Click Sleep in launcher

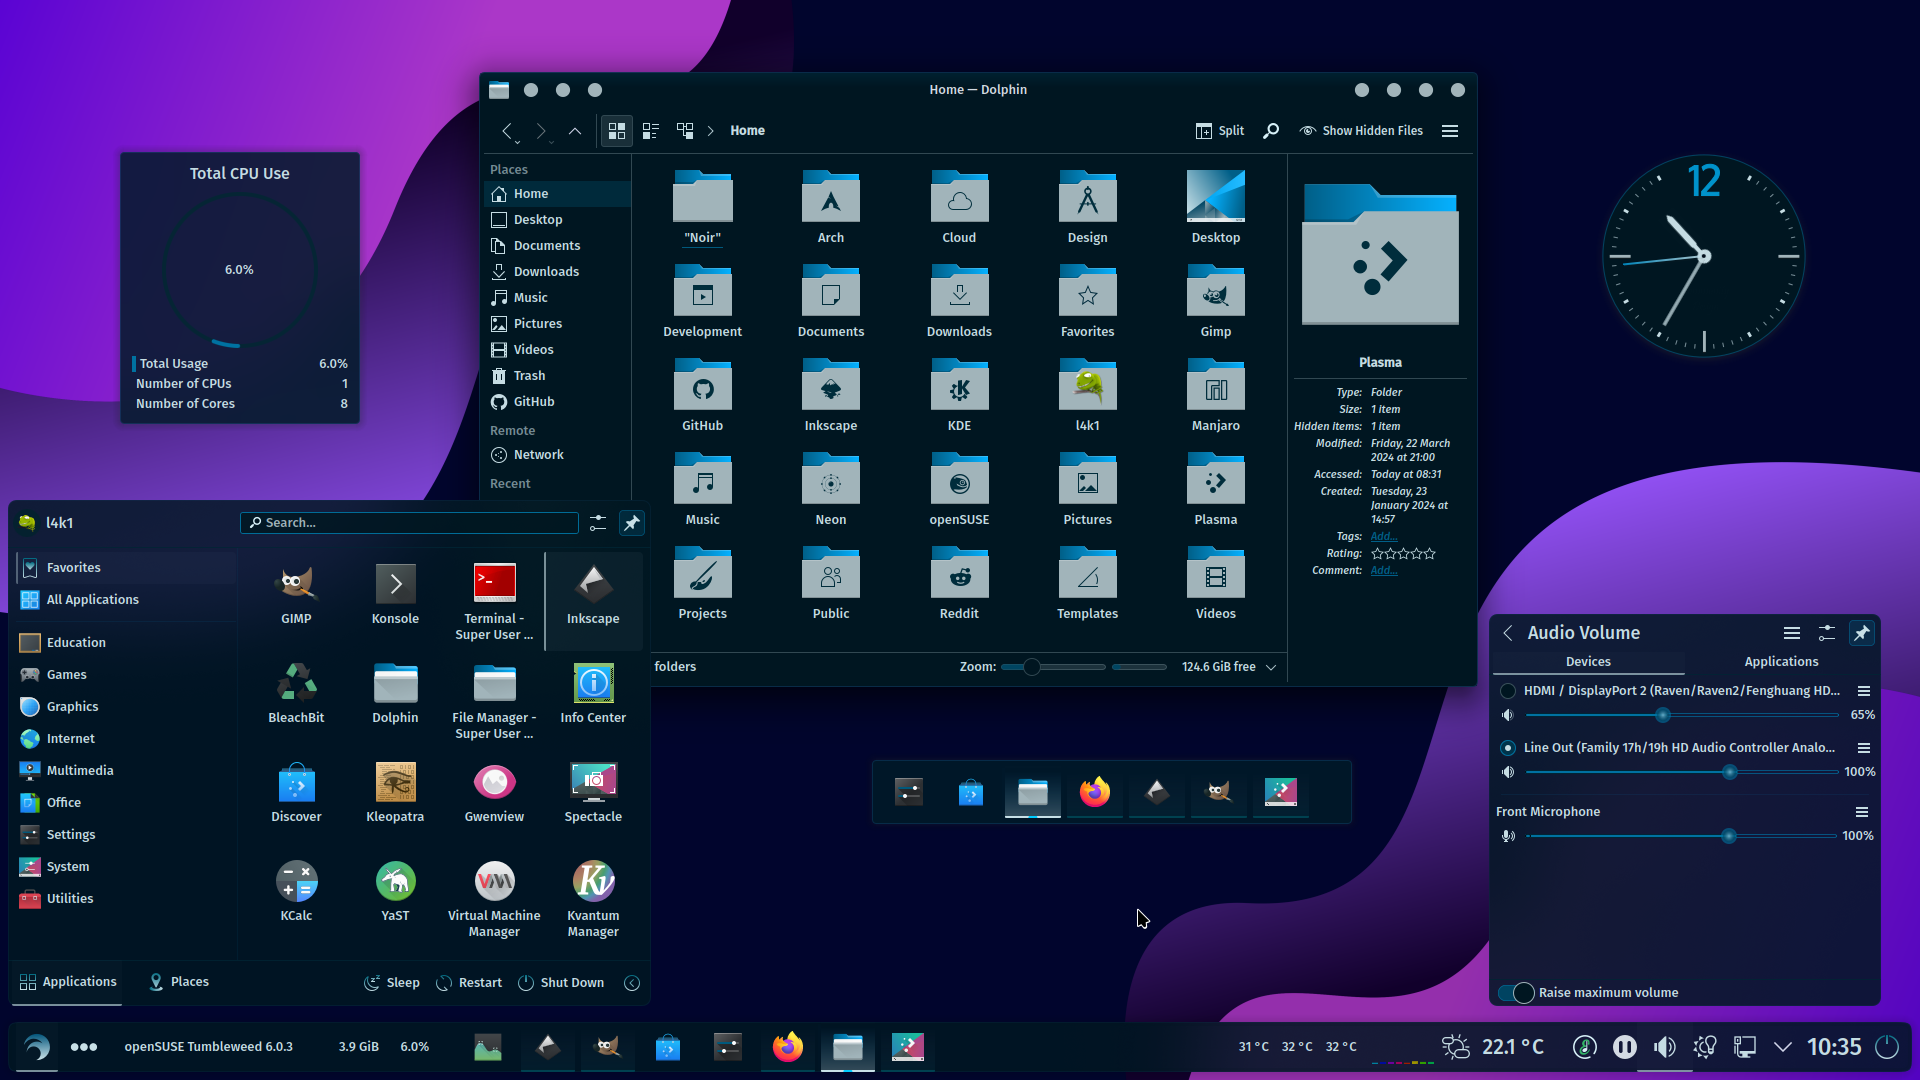[392, 983]
